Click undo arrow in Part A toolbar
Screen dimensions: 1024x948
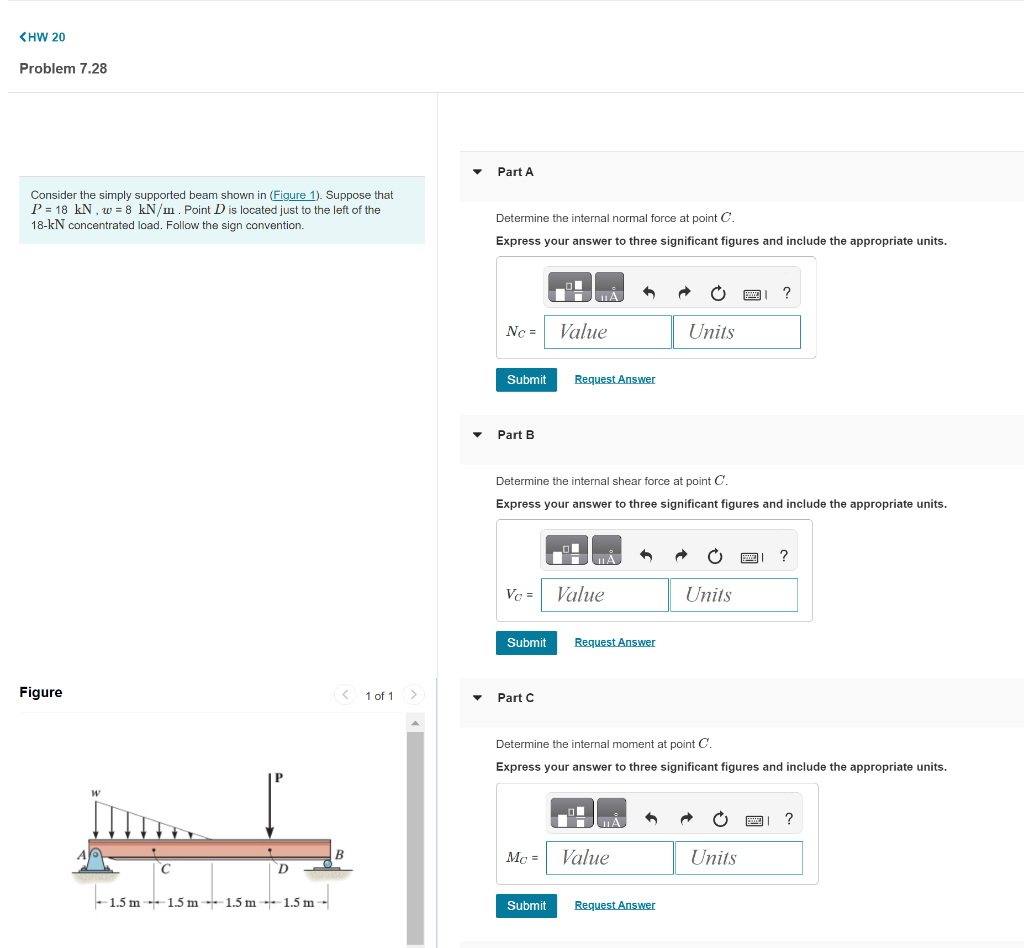pyautogui.click(x=648, y=292)
